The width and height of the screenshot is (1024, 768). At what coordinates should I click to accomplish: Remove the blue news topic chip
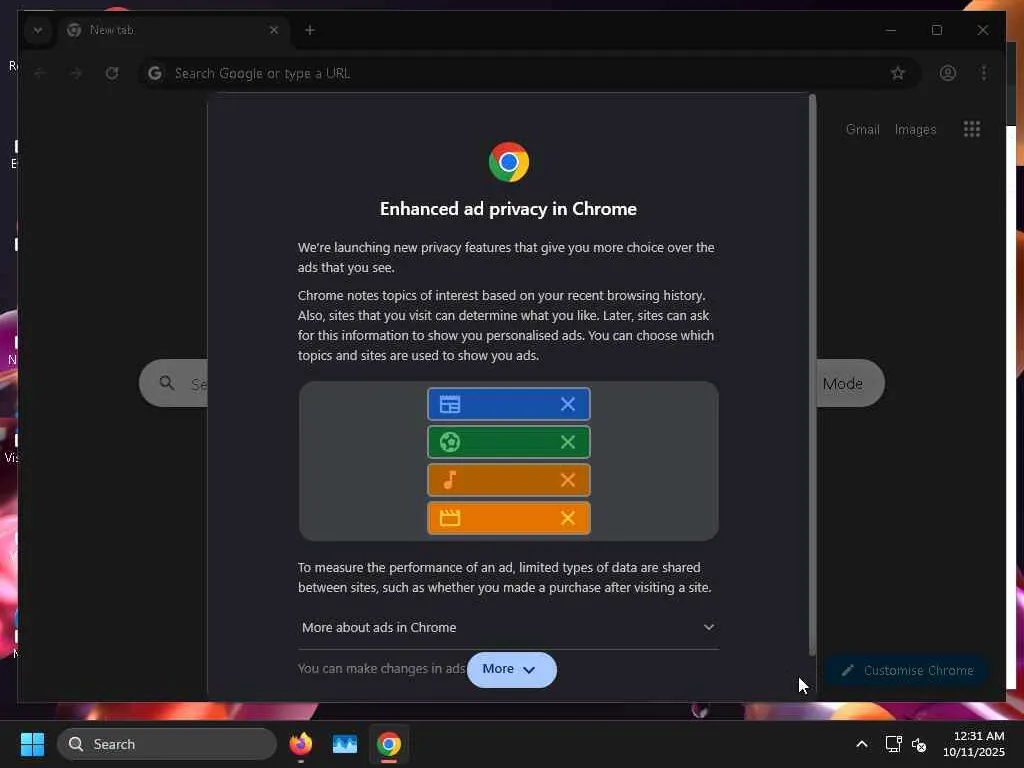point(568,404)
